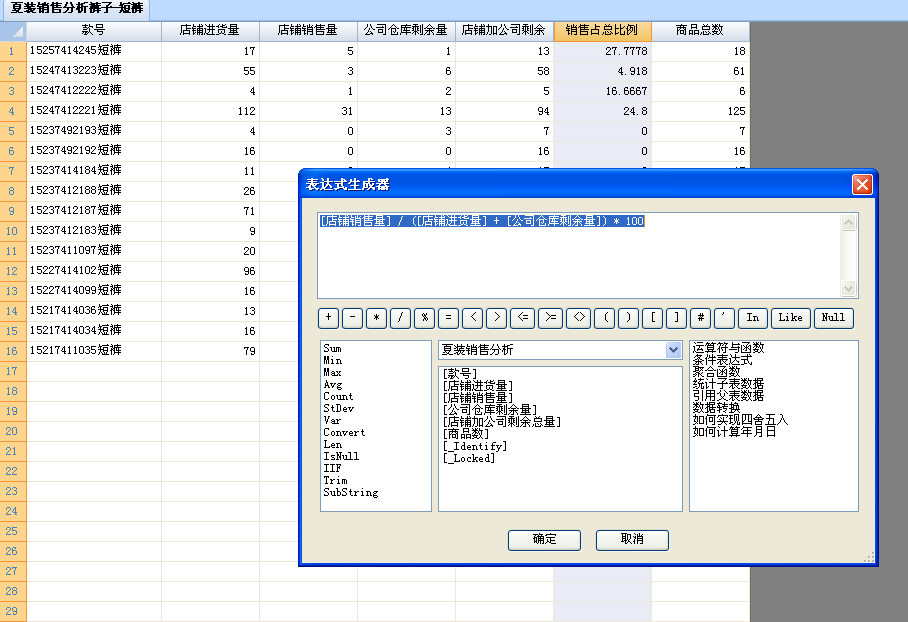This screenshot has height=622, width=908.
Task: Insert the left parenthesis
Action: tap(605, 317)
